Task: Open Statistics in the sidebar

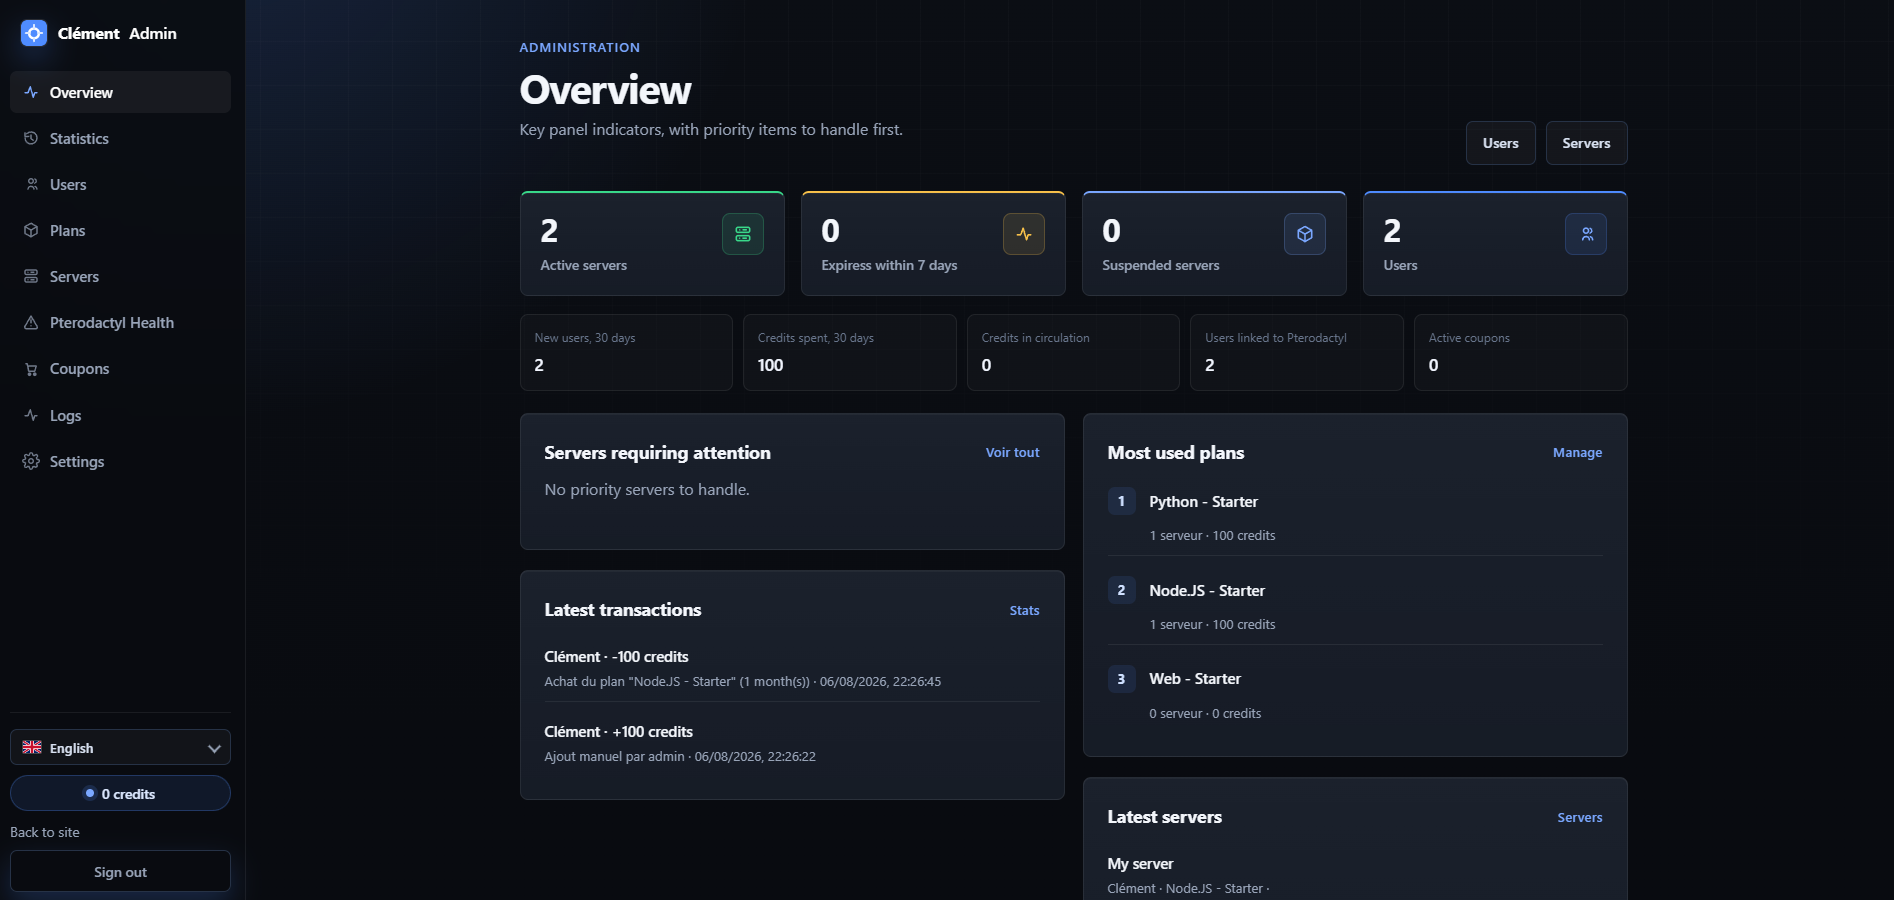Action: 120,138
